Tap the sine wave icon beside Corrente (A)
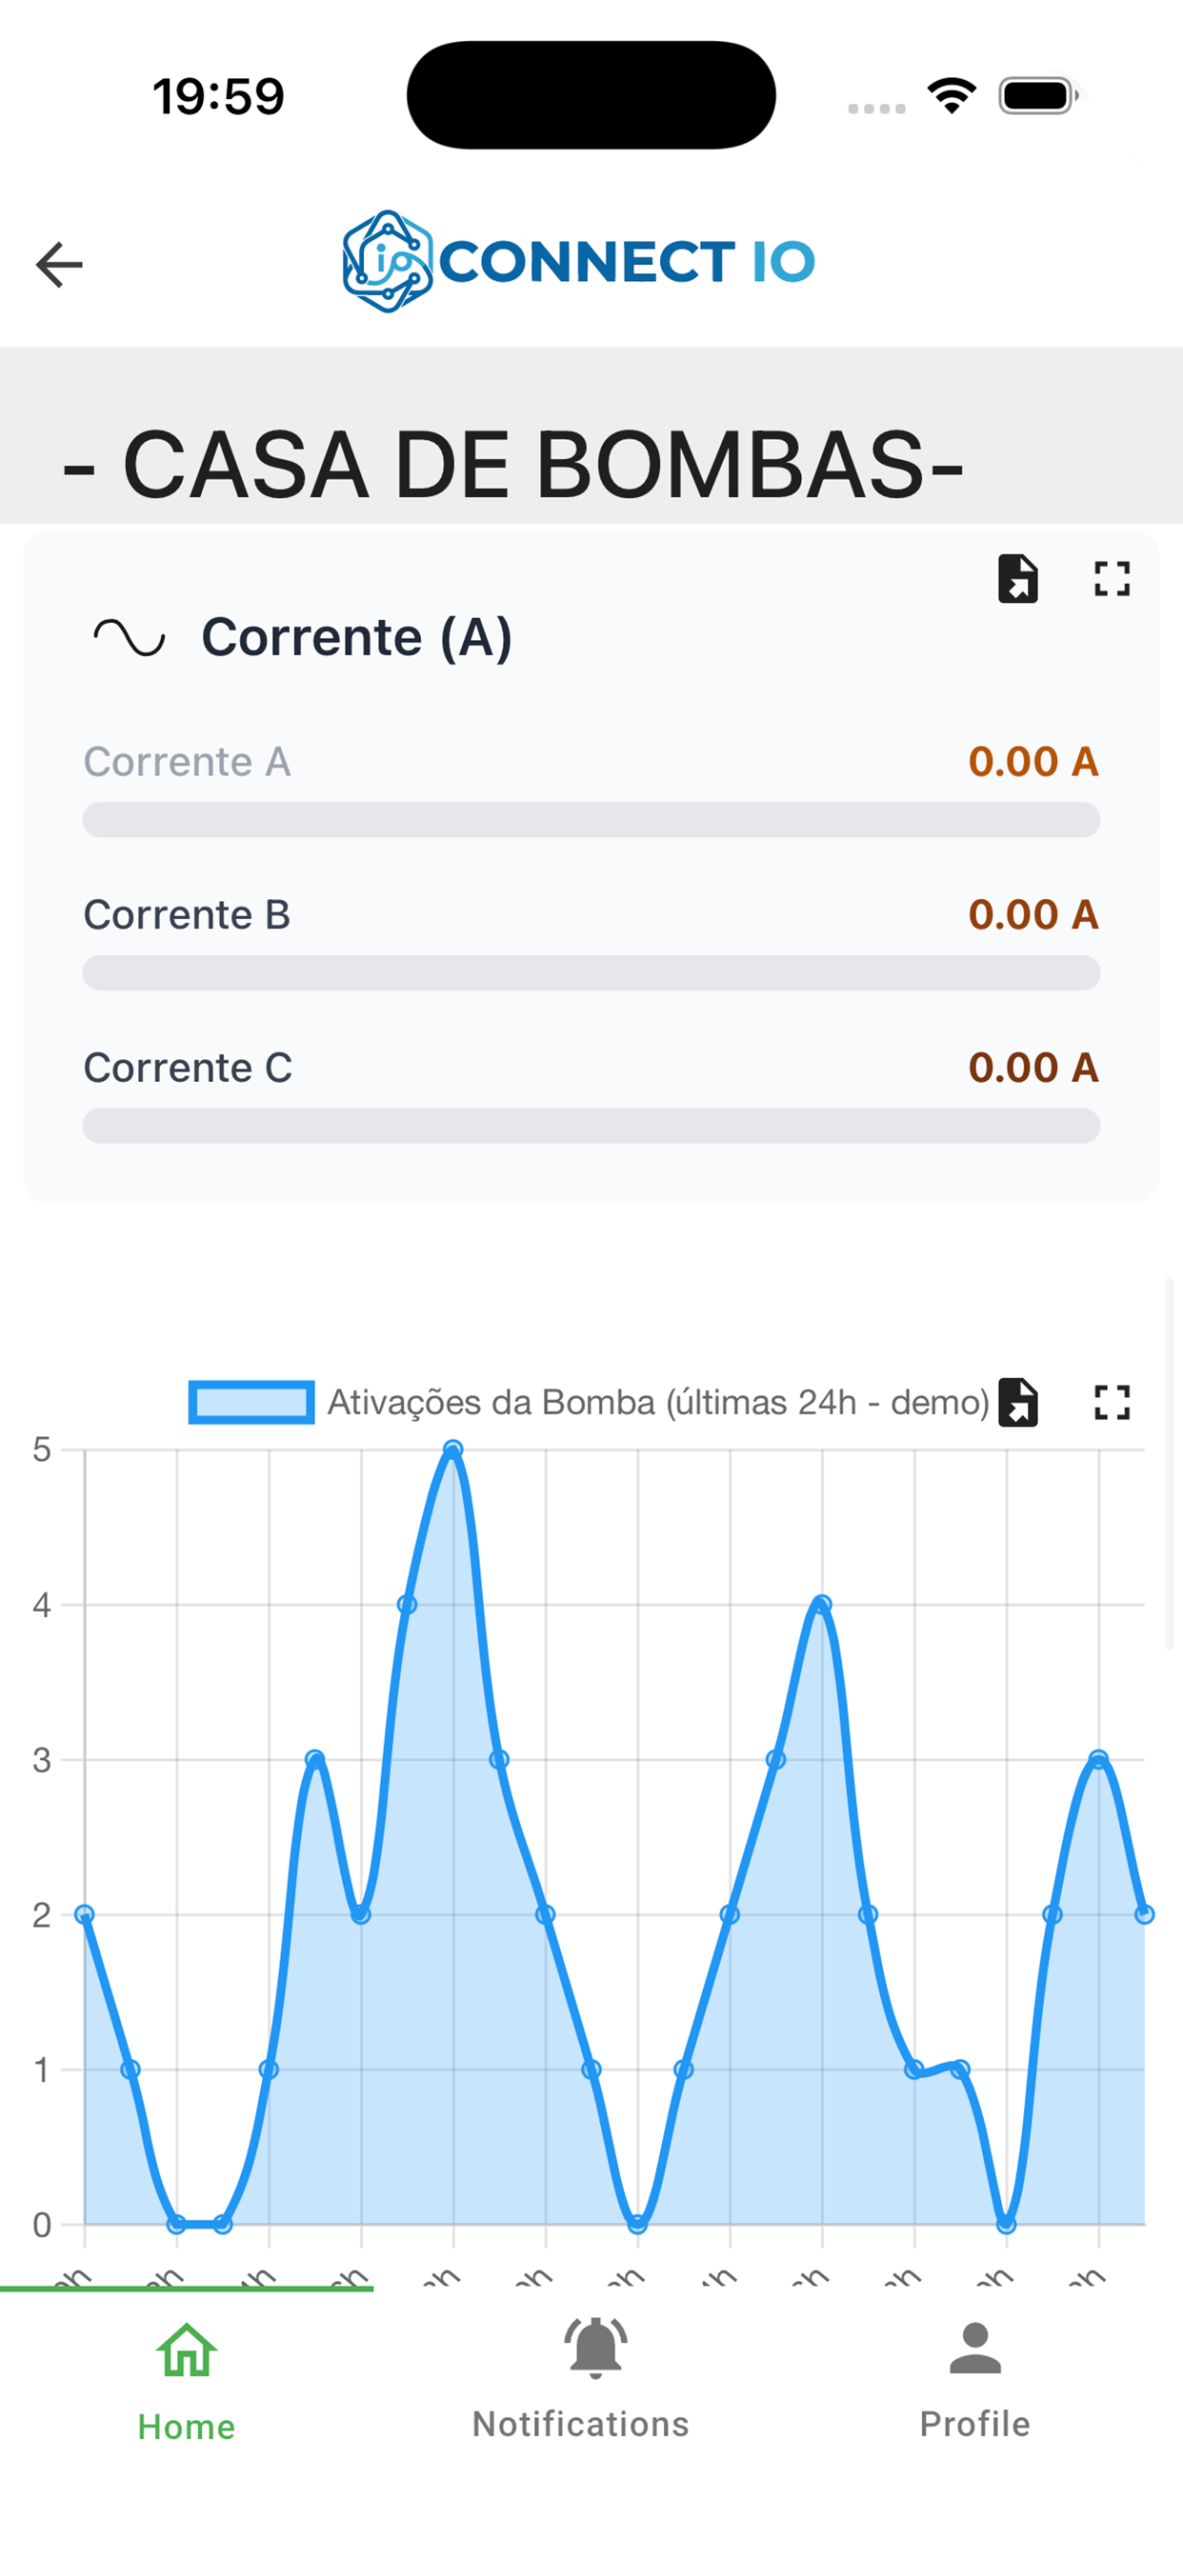1183x2560 pixels. [x=129, y=637]
